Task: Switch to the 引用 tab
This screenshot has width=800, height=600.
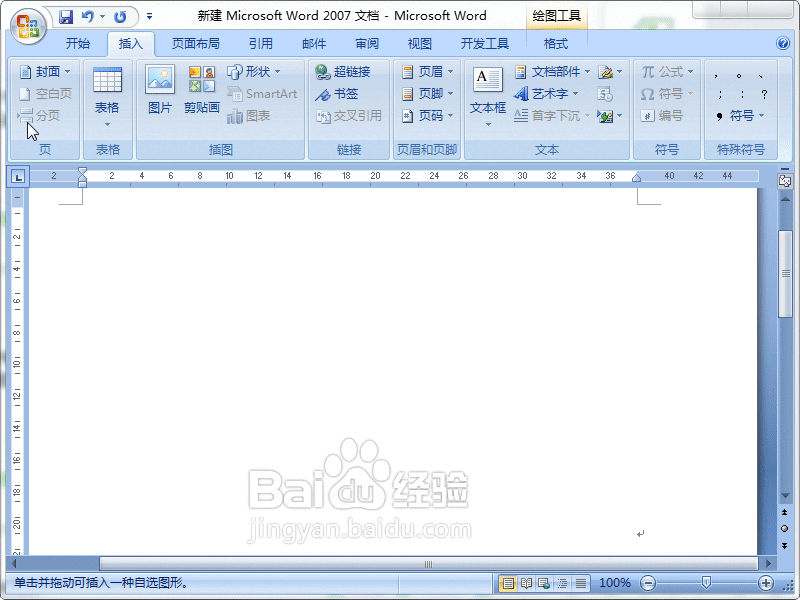Action: coord(261,44)
